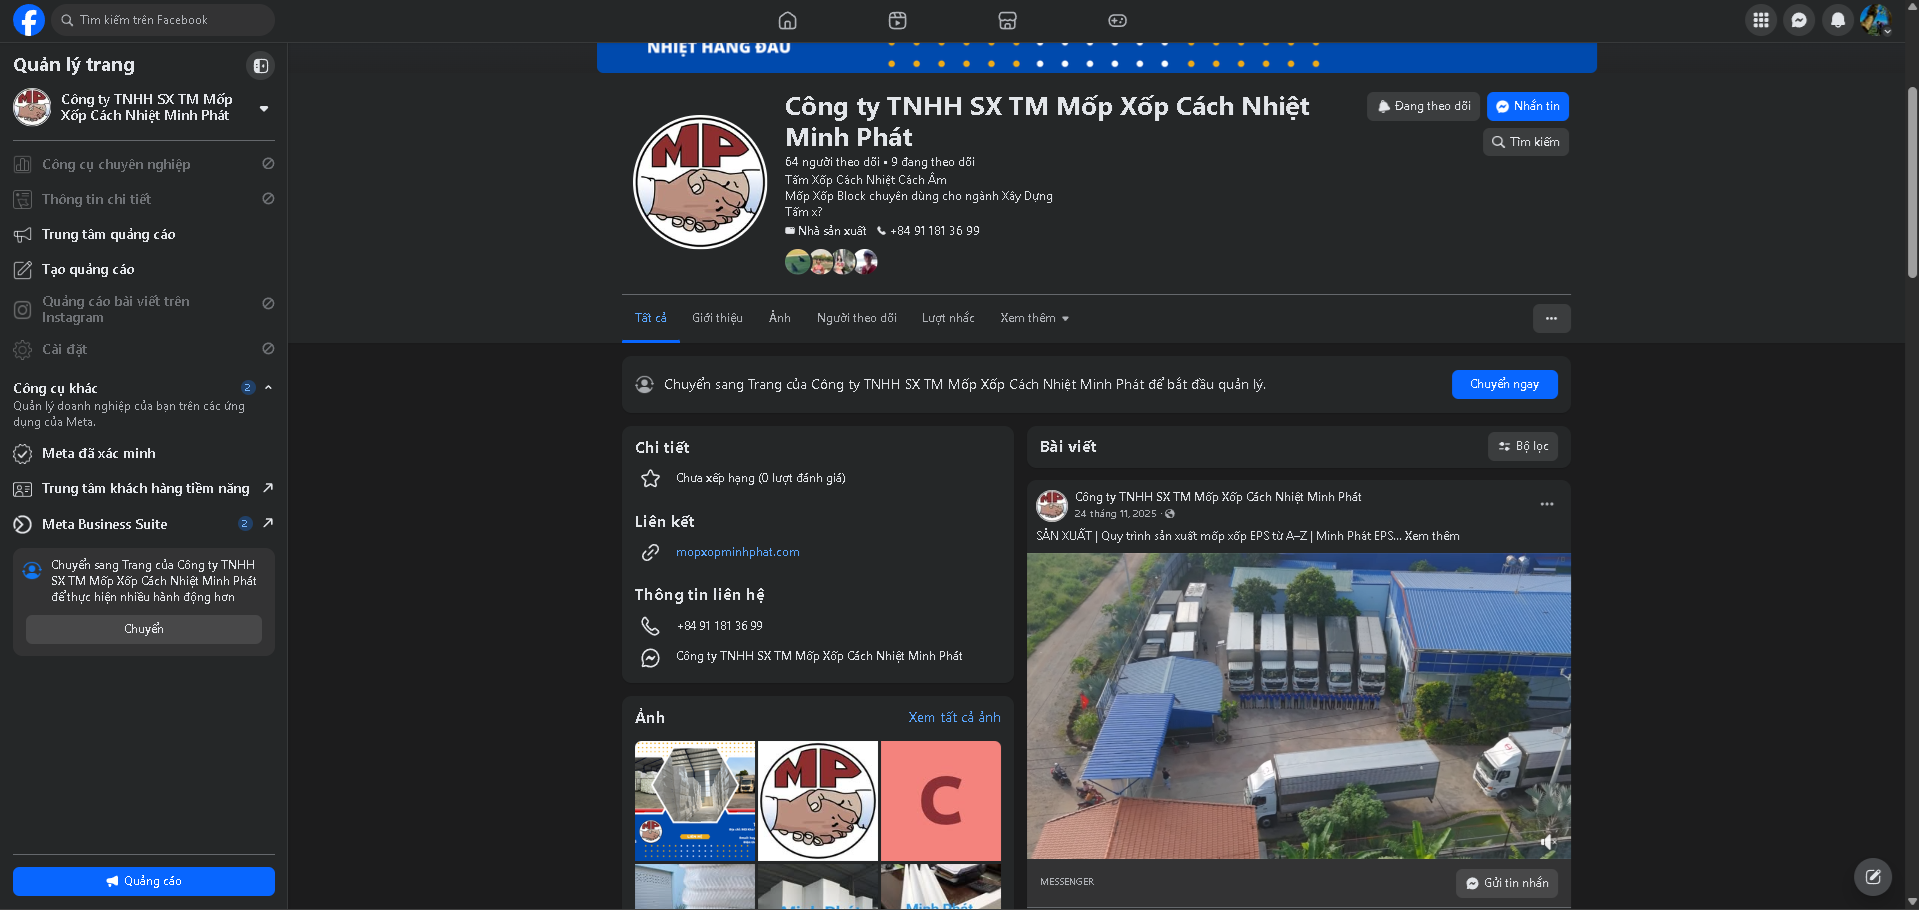The width and height of the screenshot is (1919, 913).
Task: Switch to the Giới thiệu tab
Action: pyautogui.click(x=717, y=318)
